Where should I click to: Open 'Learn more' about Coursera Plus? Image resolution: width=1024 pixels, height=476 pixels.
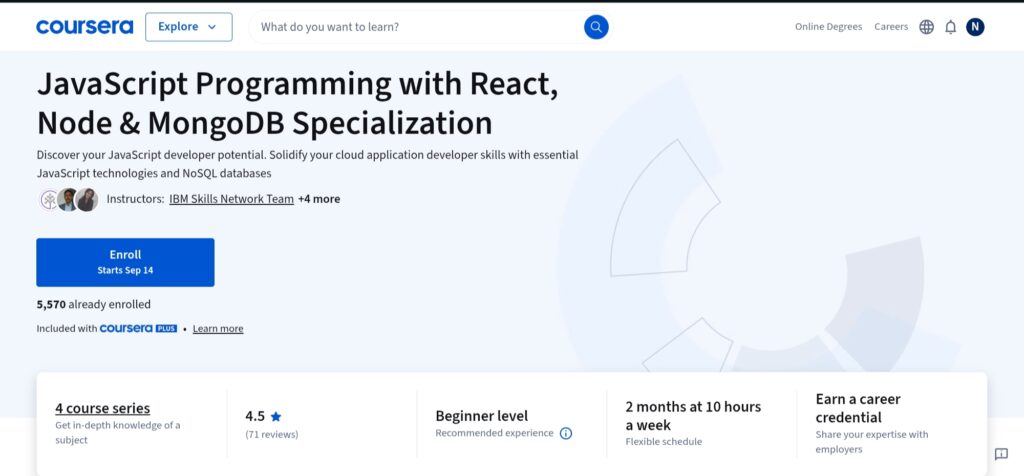pyautogui.click(x=218, y=328)
